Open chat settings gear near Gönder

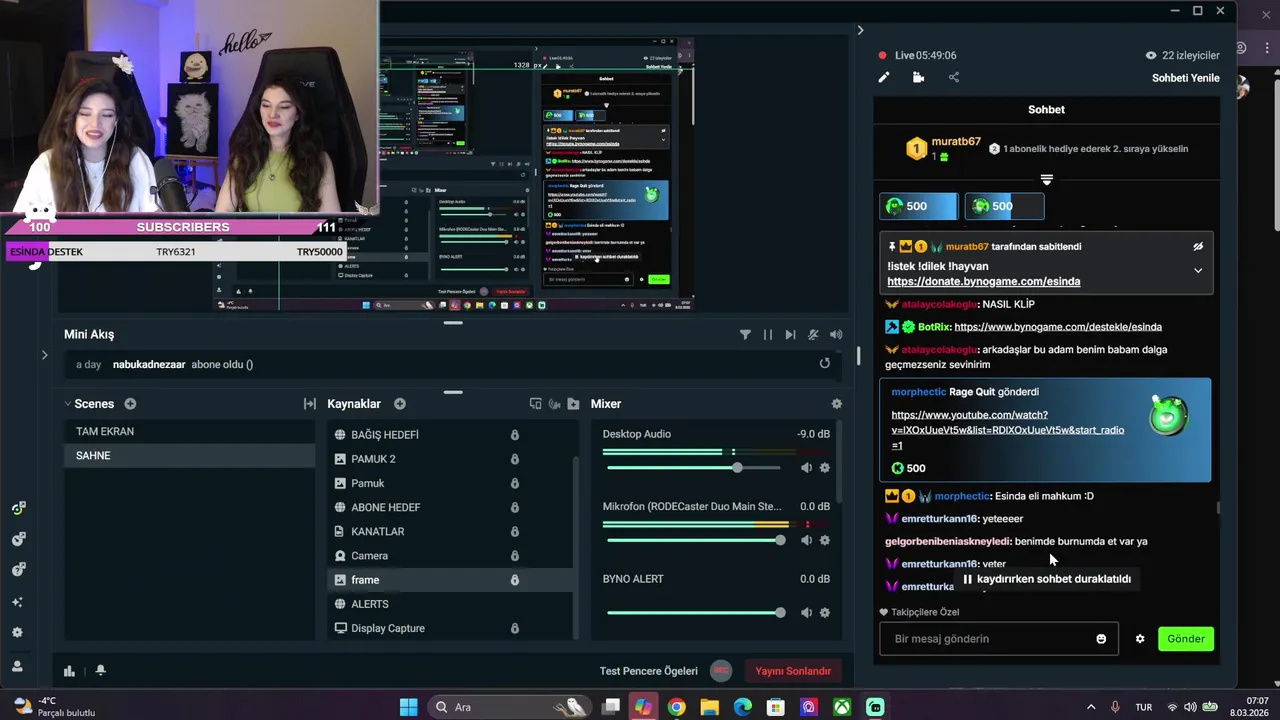[1140, 639]
